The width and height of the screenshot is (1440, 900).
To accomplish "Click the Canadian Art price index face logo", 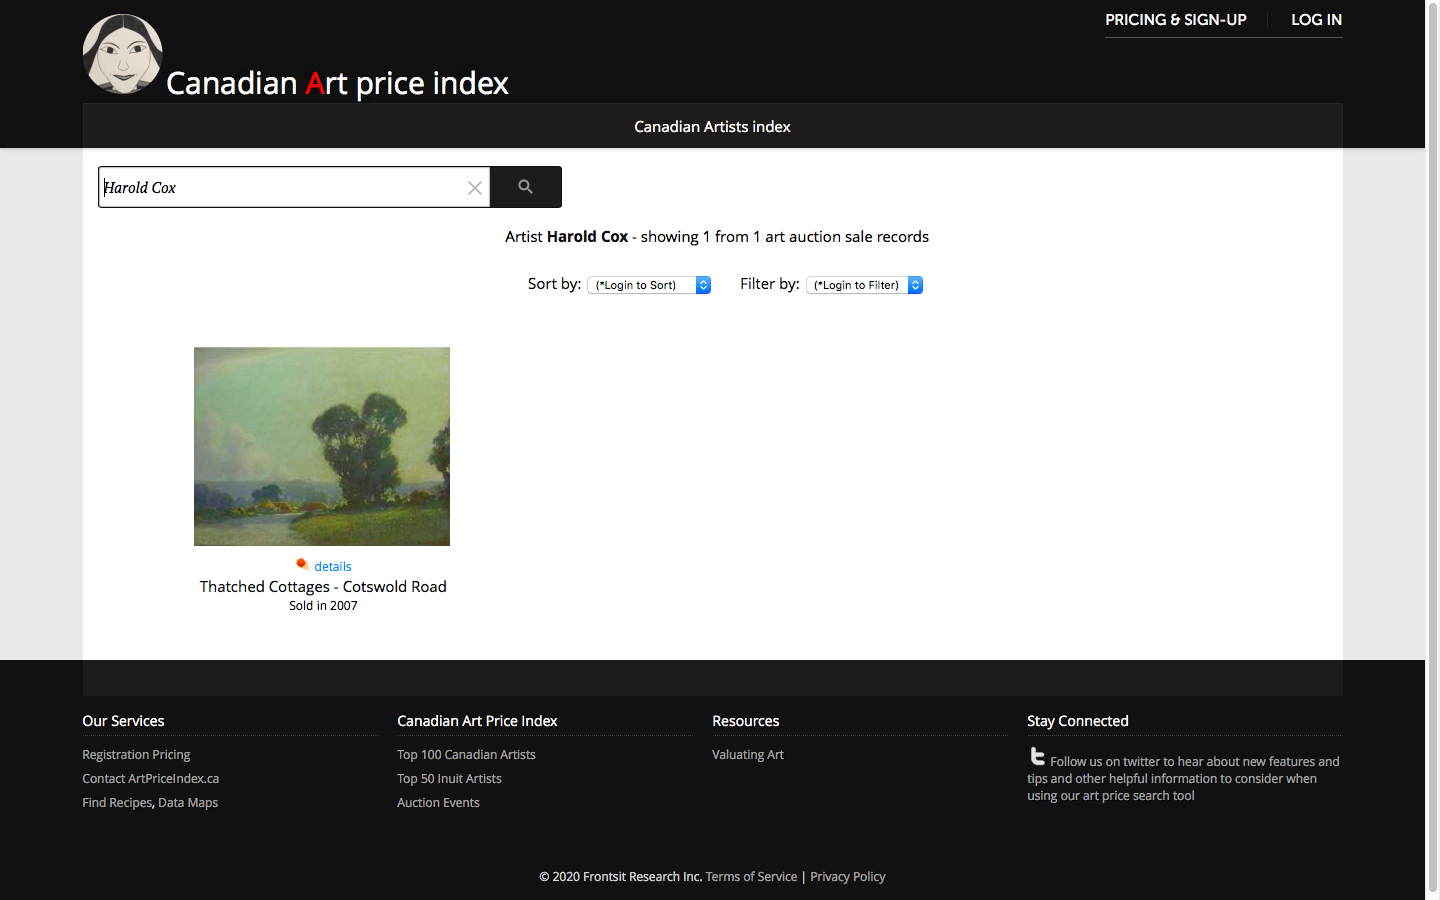I will click(122, 55).
